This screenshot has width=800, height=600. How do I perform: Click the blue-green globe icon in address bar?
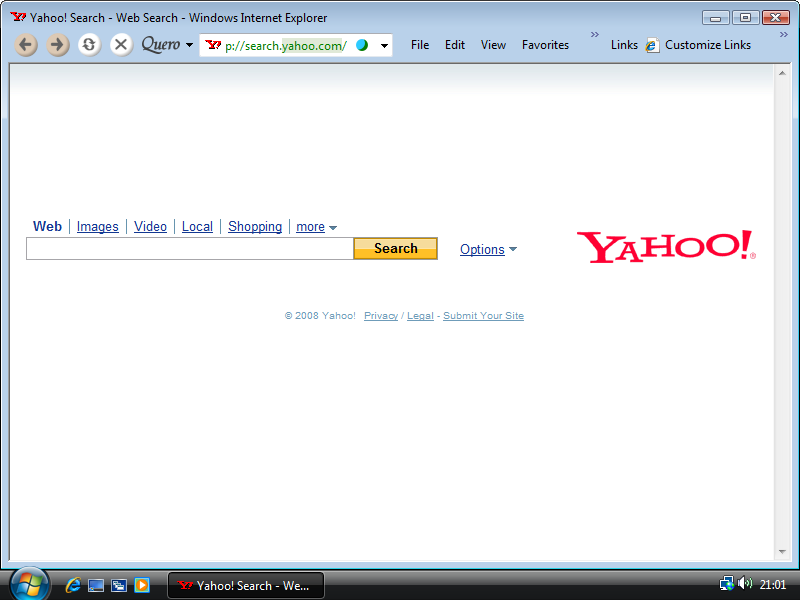[362, 45]
